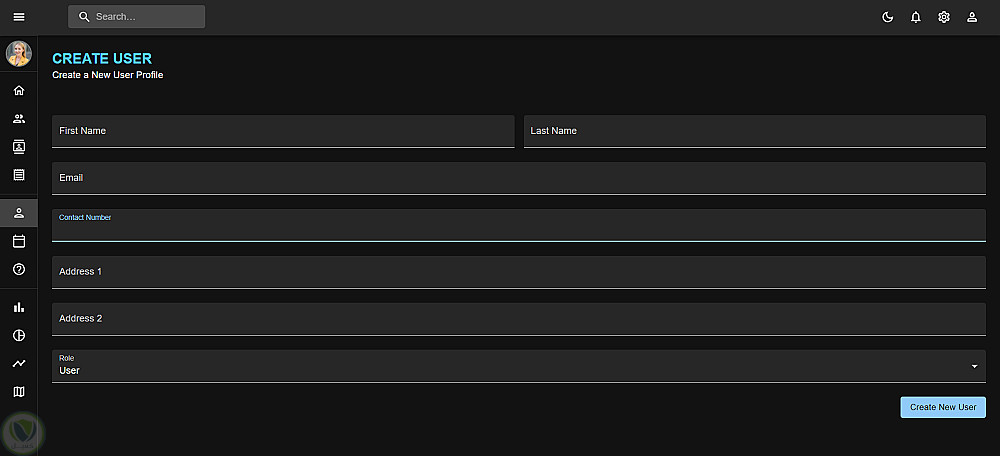This screenshot has height=456, width=1000.
Task: Click the Create New User button
Action: tap(943, 407)
